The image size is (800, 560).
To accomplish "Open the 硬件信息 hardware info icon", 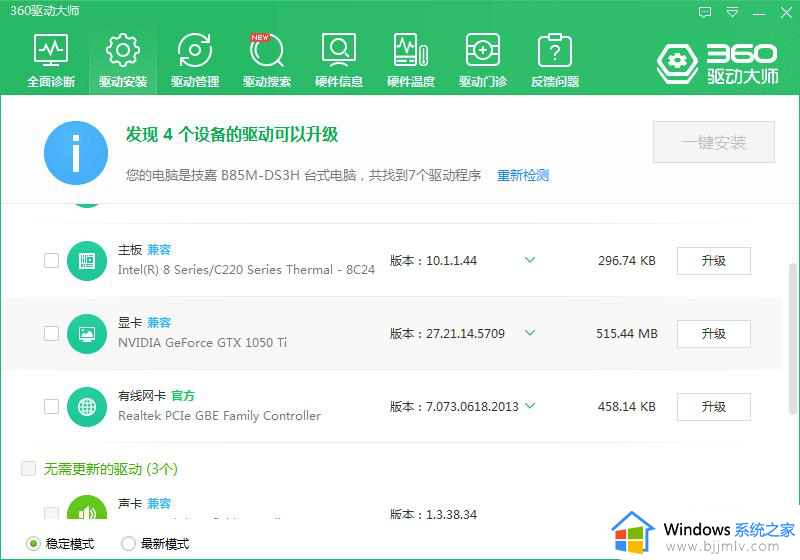I will (339, 61).
